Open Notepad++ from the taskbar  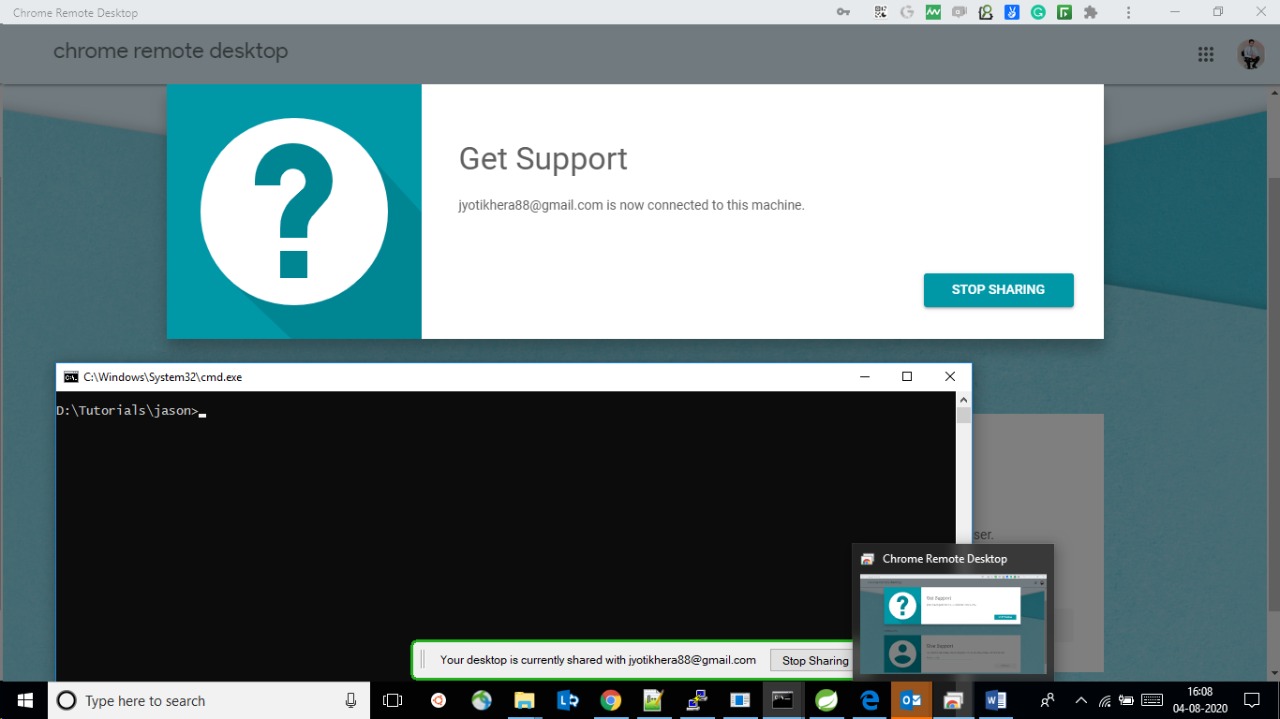654,700
